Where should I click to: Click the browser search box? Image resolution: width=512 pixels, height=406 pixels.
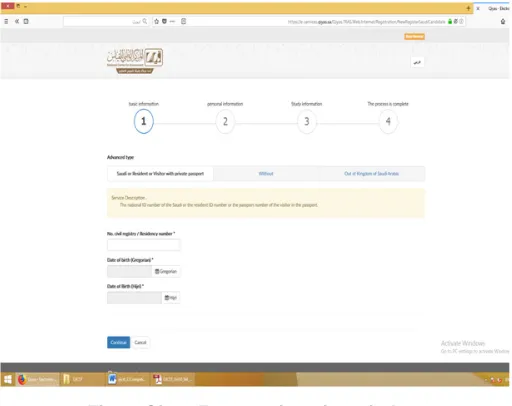coord(106,21)
